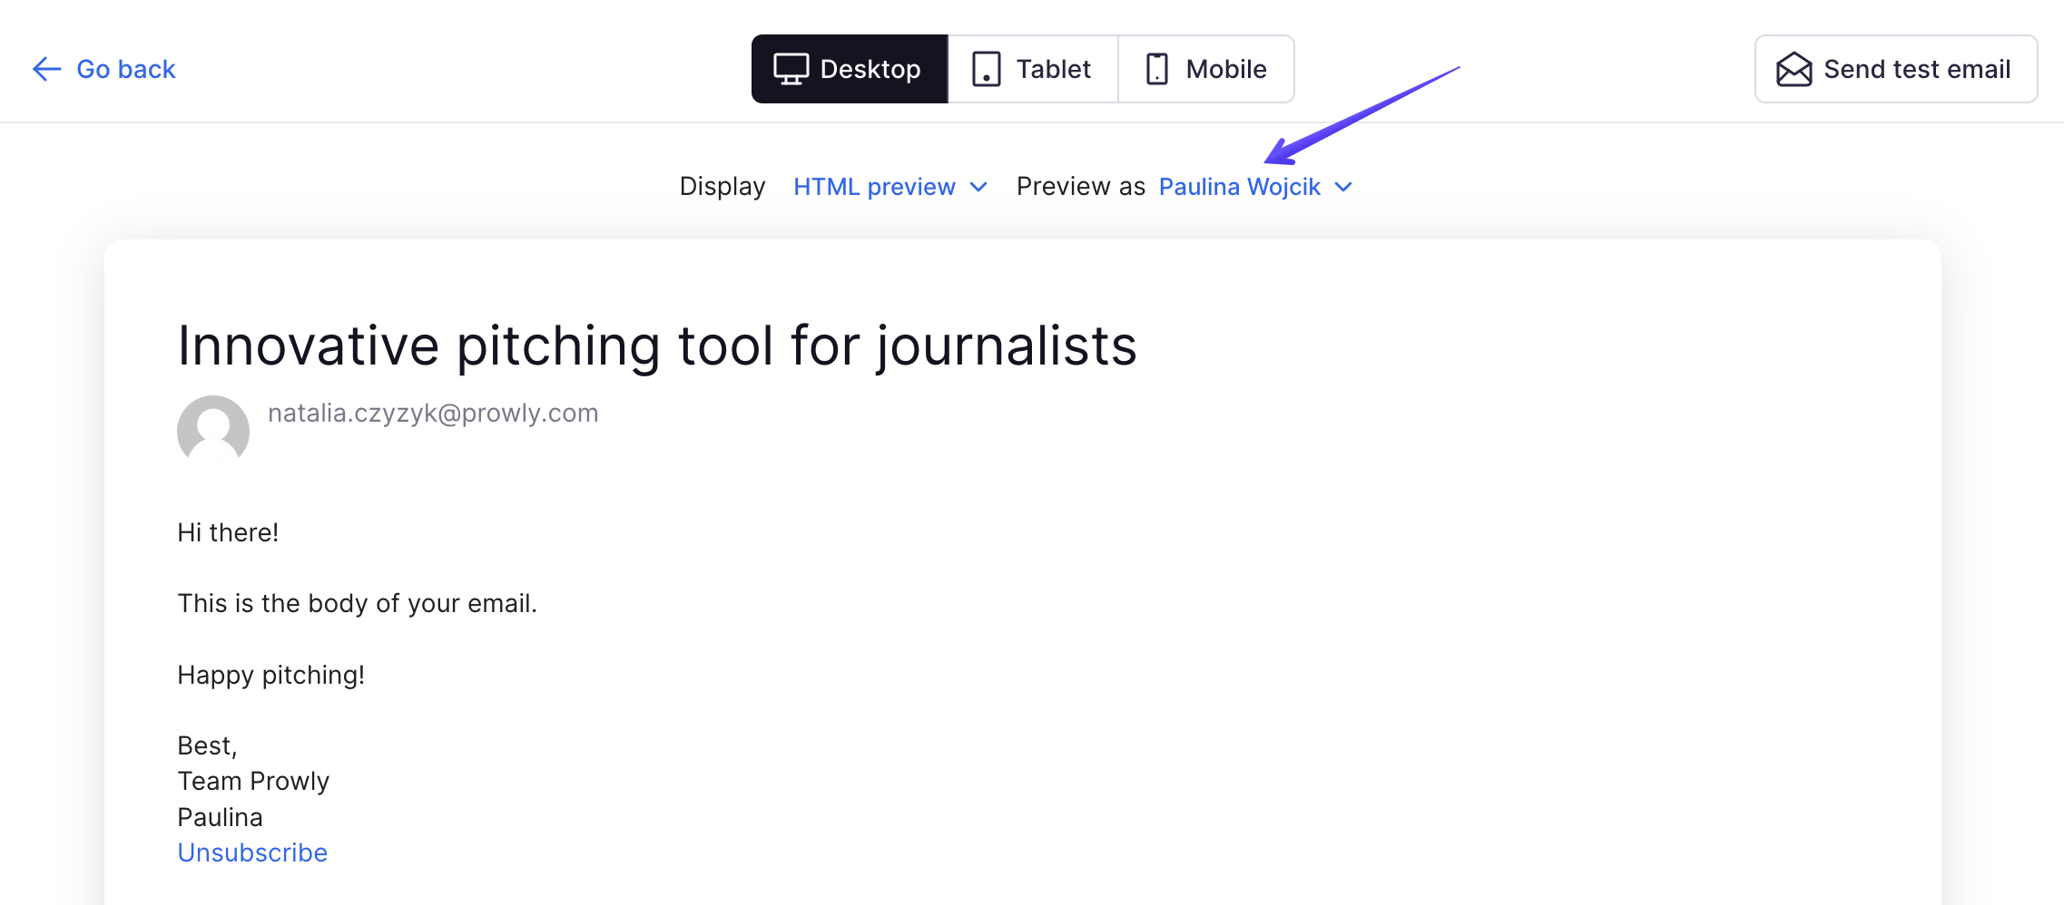The height and width of the screenshot is (905, 2064).
Task: Click the sender avatar placeholder image
Action: point(213,430)
